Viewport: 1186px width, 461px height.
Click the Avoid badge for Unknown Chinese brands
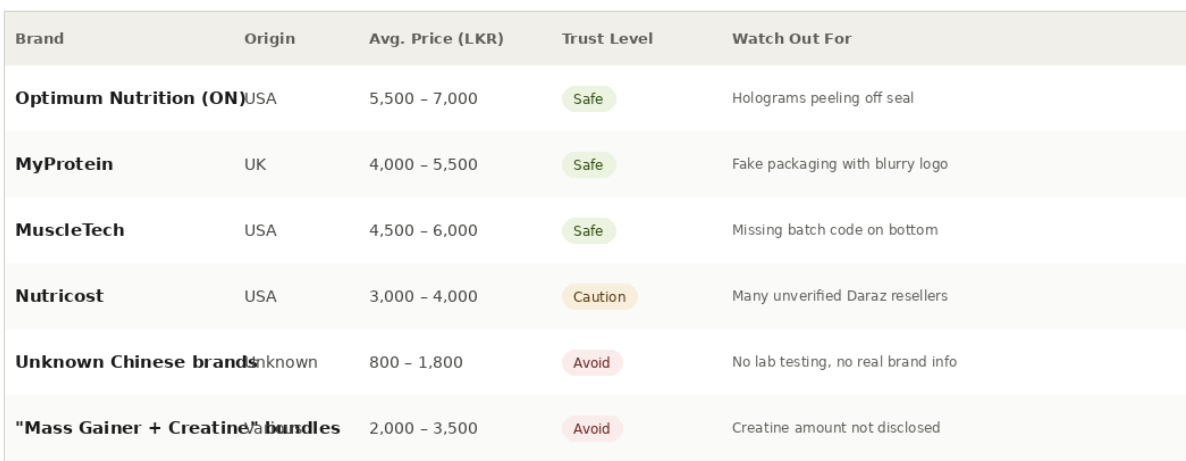(x=592, y=363)
